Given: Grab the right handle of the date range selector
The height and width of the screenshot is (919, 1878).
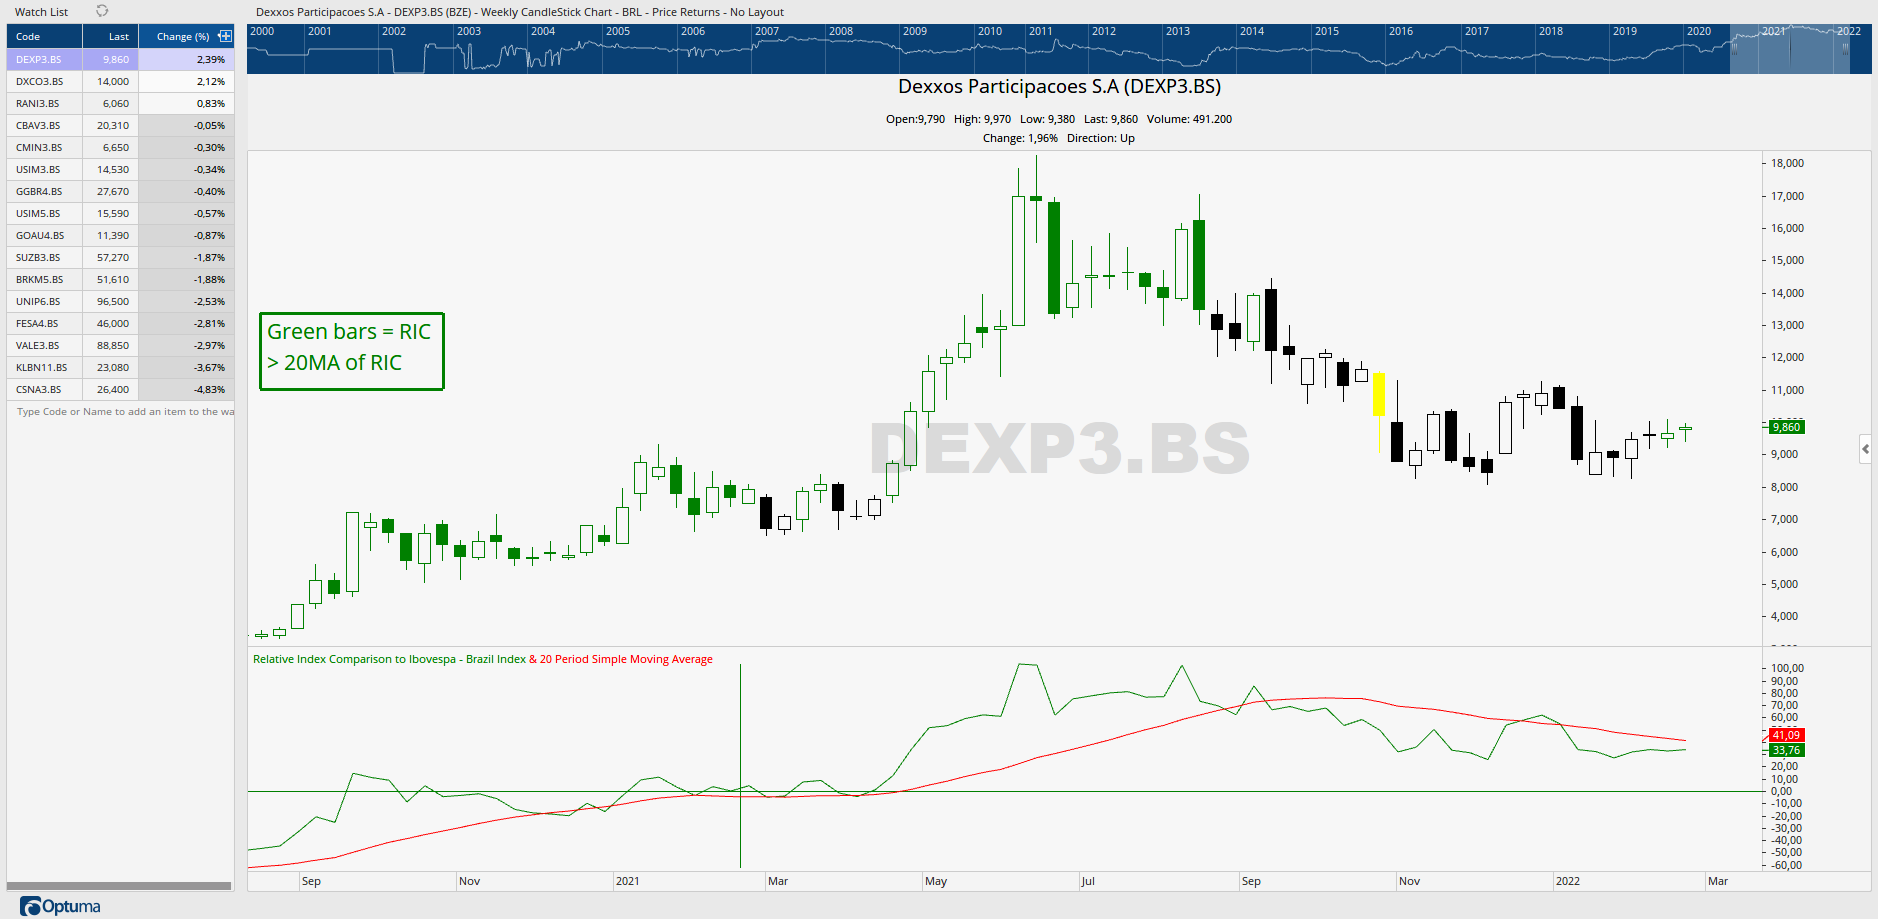Looking at the screenshot, I should click(1845, 48).
